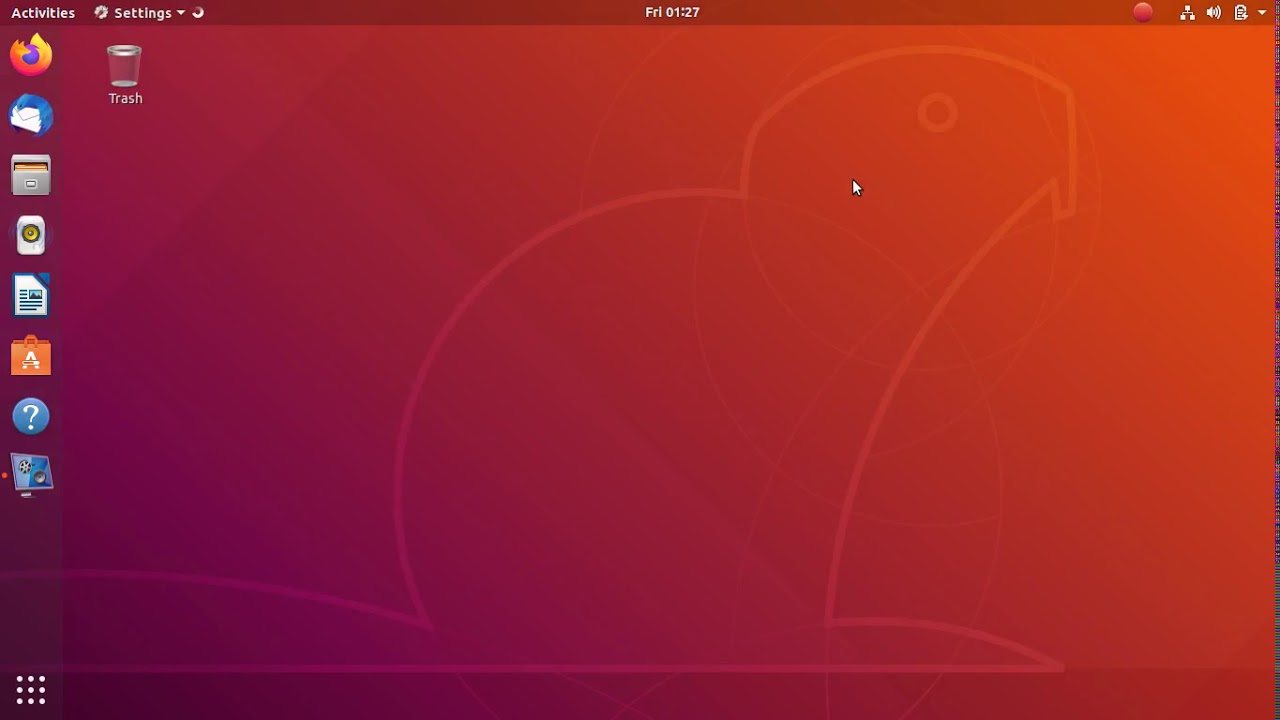Open the Settings app menu dropdown
This screenshot has height=720, width=1280.
(x=140, y=12)
